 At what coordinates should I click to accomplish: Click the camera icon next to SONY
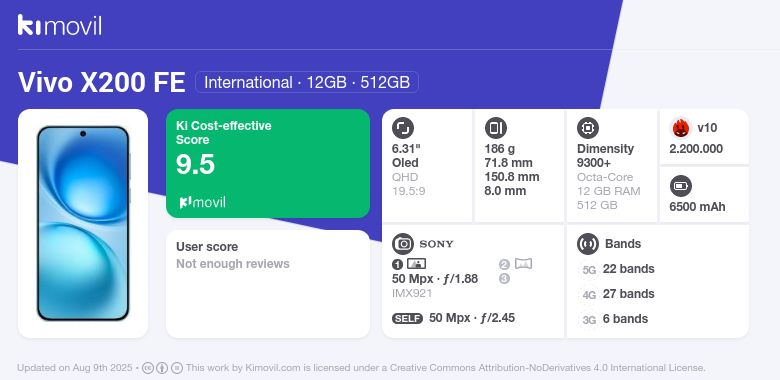(x=403, y=244)
